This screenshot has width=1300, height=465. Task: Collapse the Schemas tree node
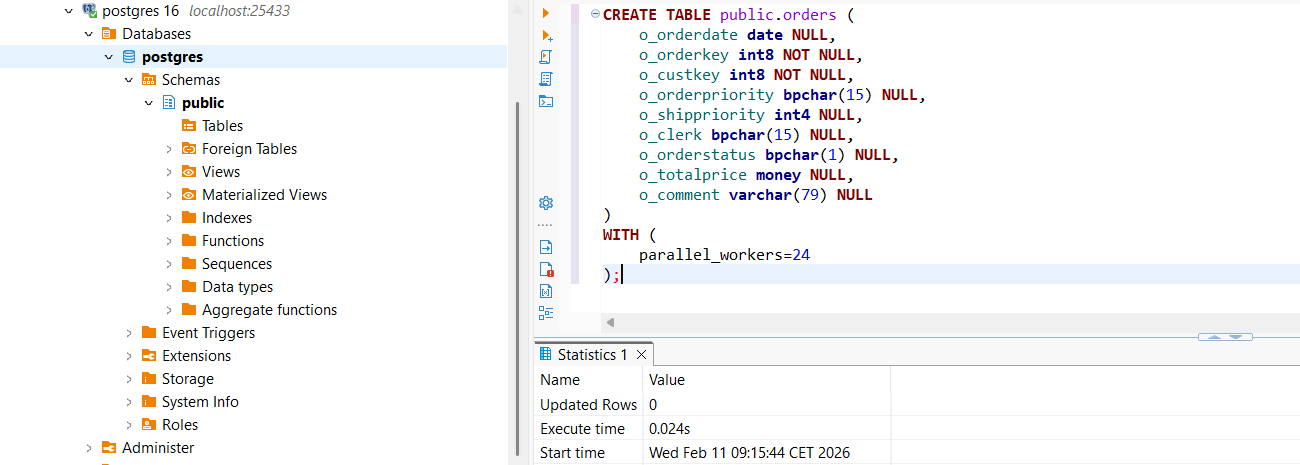(129, 80)
